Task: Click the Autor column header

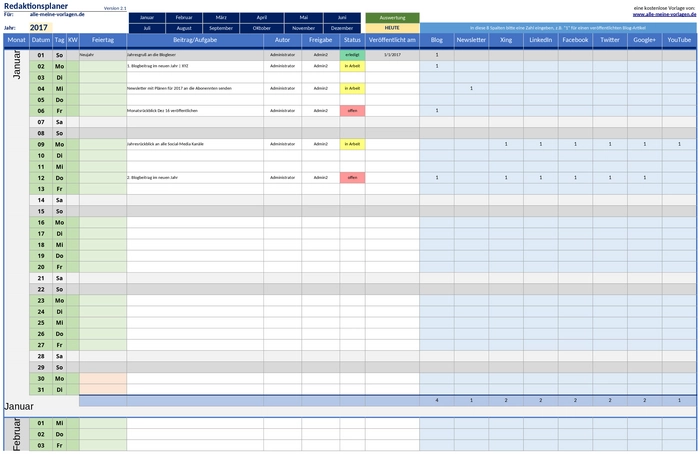Action: (x=282, y=40)
